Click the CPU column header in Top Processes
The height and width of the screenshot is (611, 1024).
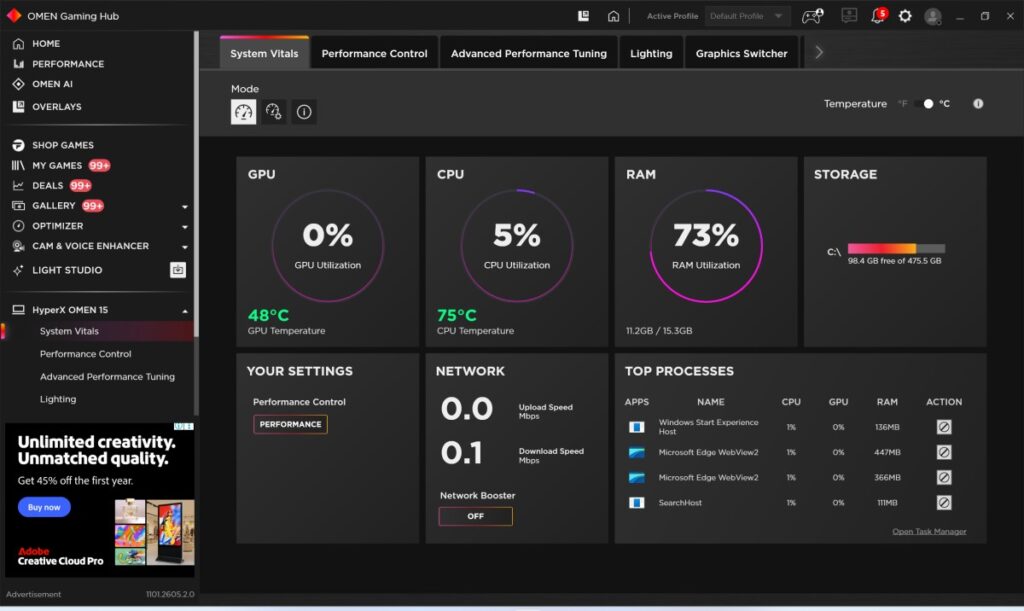791,402
